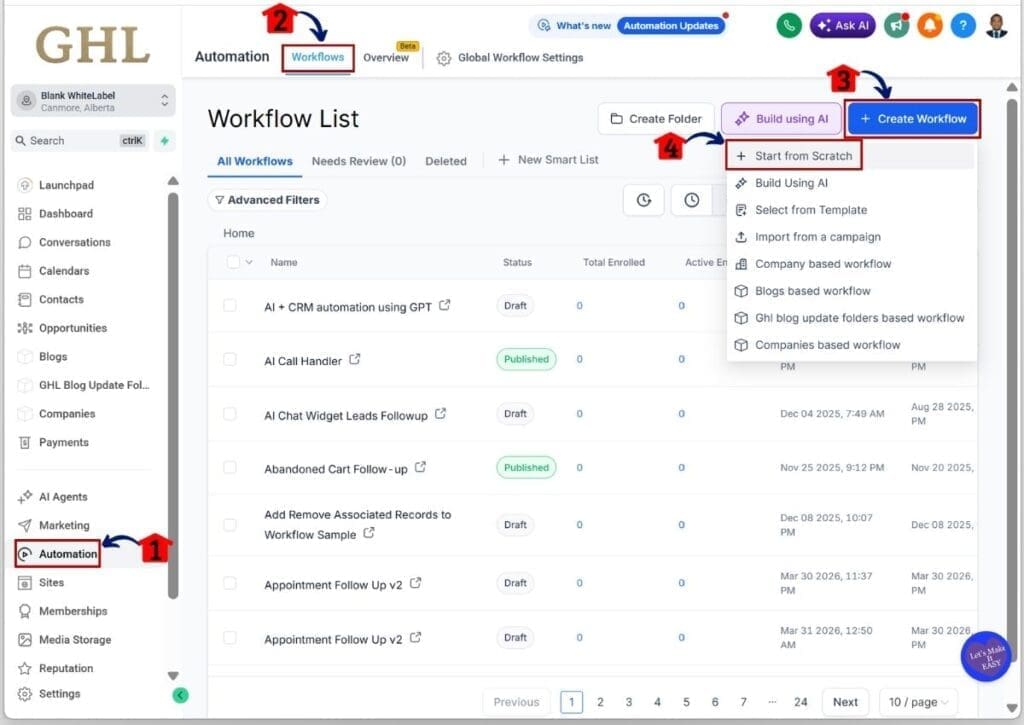Image resolution: width=1024 pixels, height=725 pixels.
Task: Open the AI Agents section
Action: 62,496
